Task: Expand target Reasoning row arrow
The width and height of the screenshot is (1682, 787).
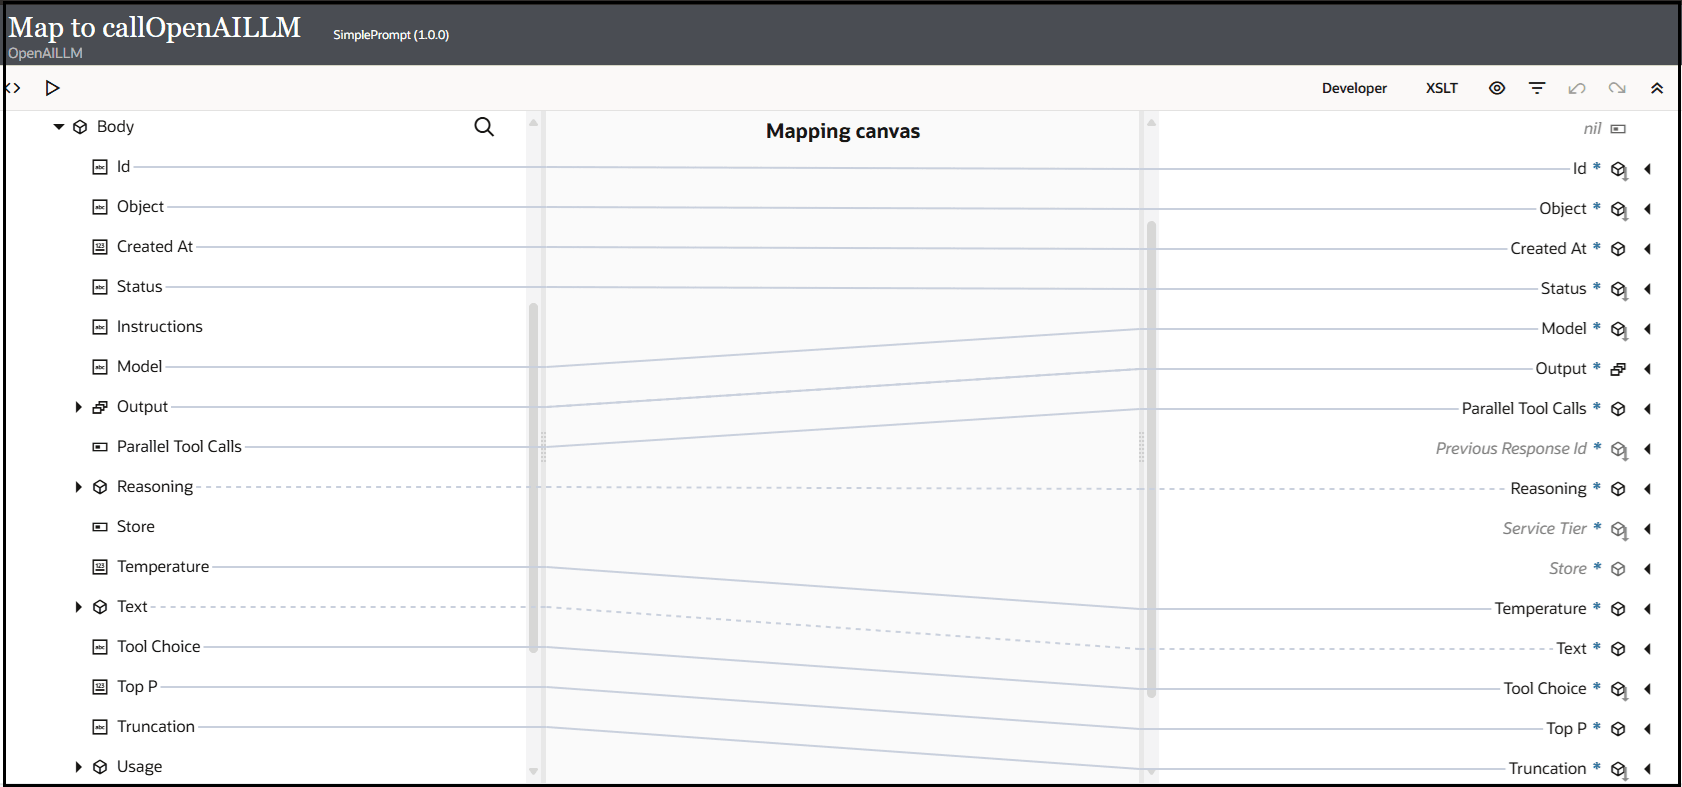Action: pyautogui.click(x=1647, y=489)
